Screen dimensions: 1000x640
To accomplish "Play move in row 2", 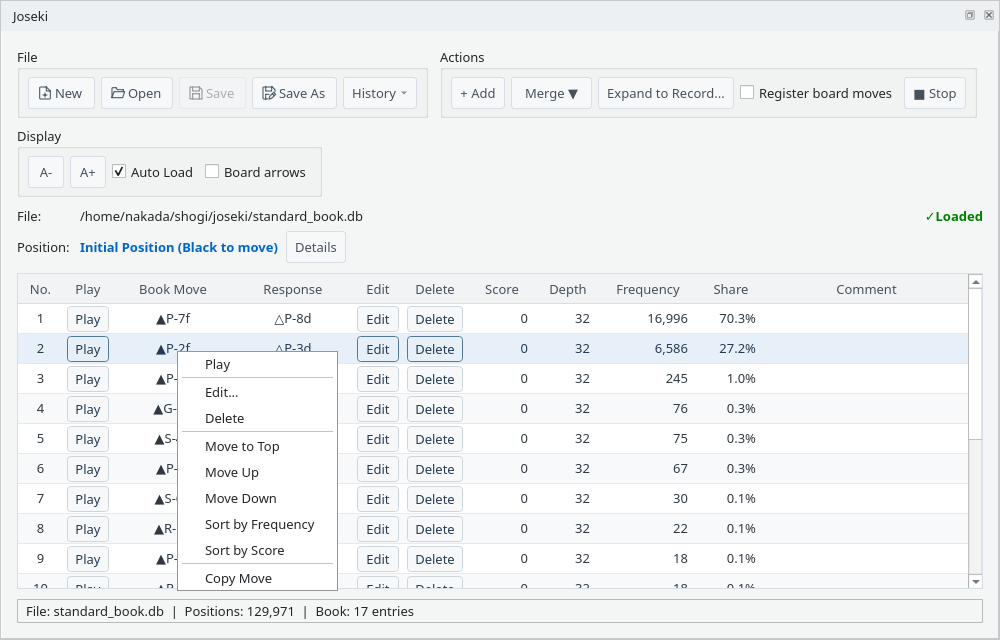I will pos(87,349).
